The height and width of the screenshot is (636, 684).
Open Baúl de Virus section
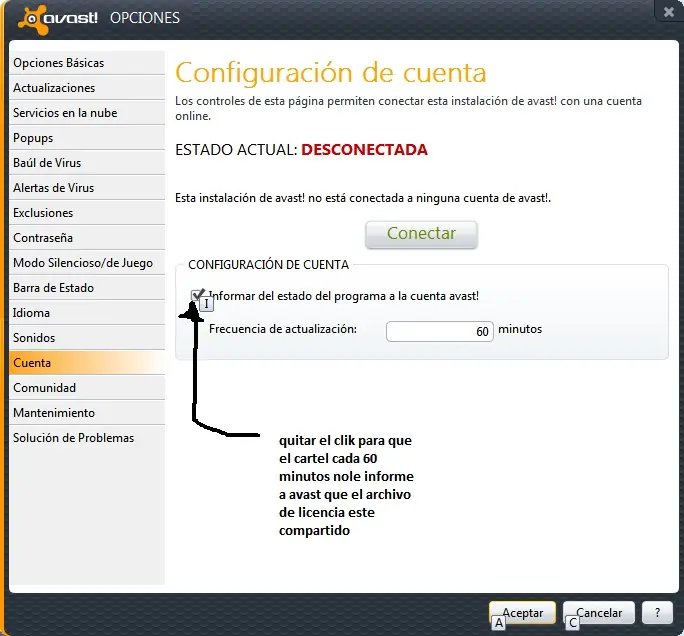87,163
